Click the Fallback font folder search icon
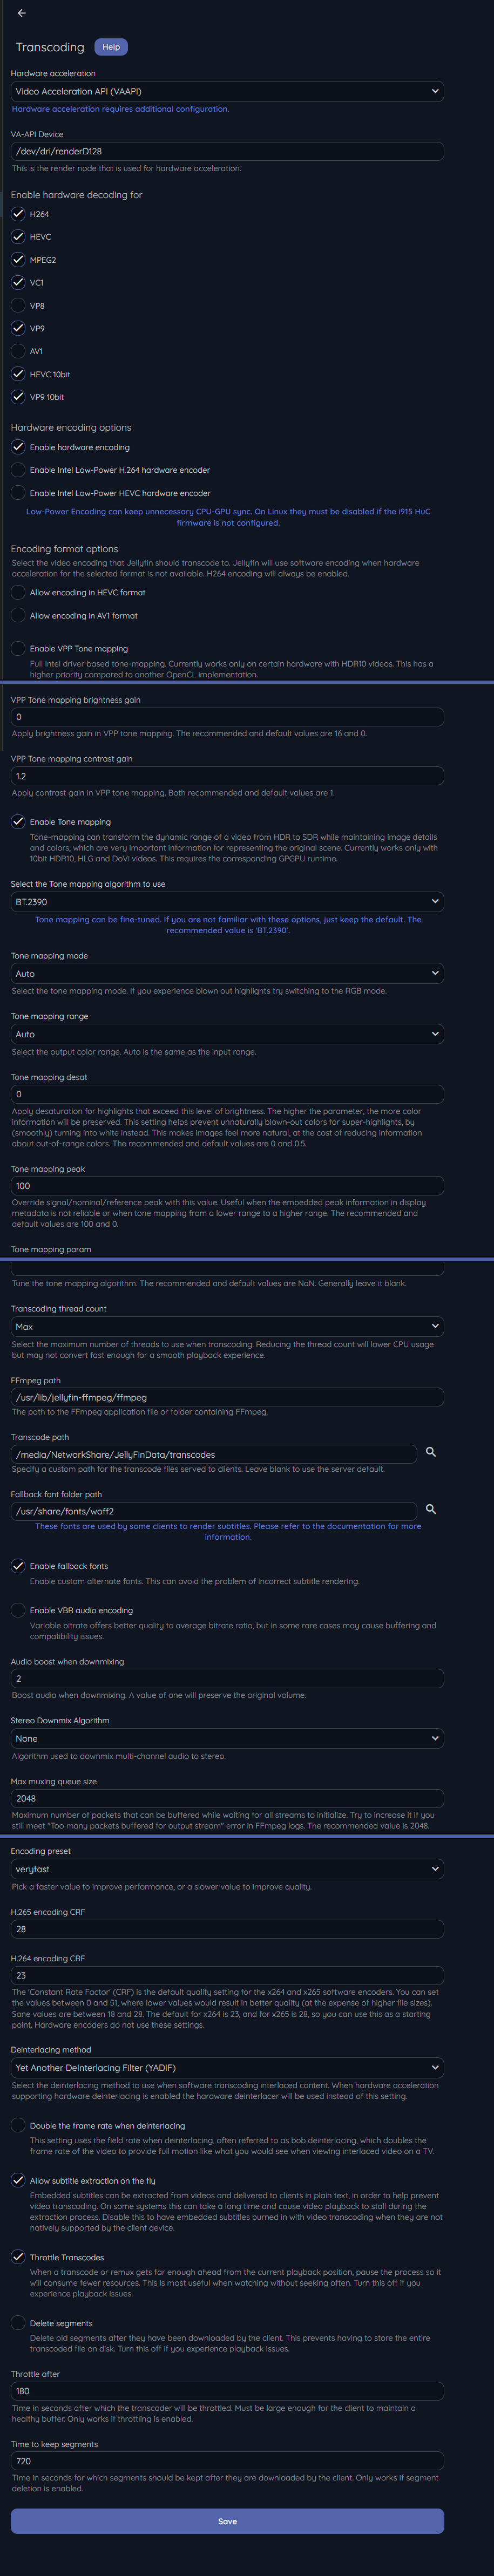Screen dimensions: 494x2576 [x=431, y=1508]
